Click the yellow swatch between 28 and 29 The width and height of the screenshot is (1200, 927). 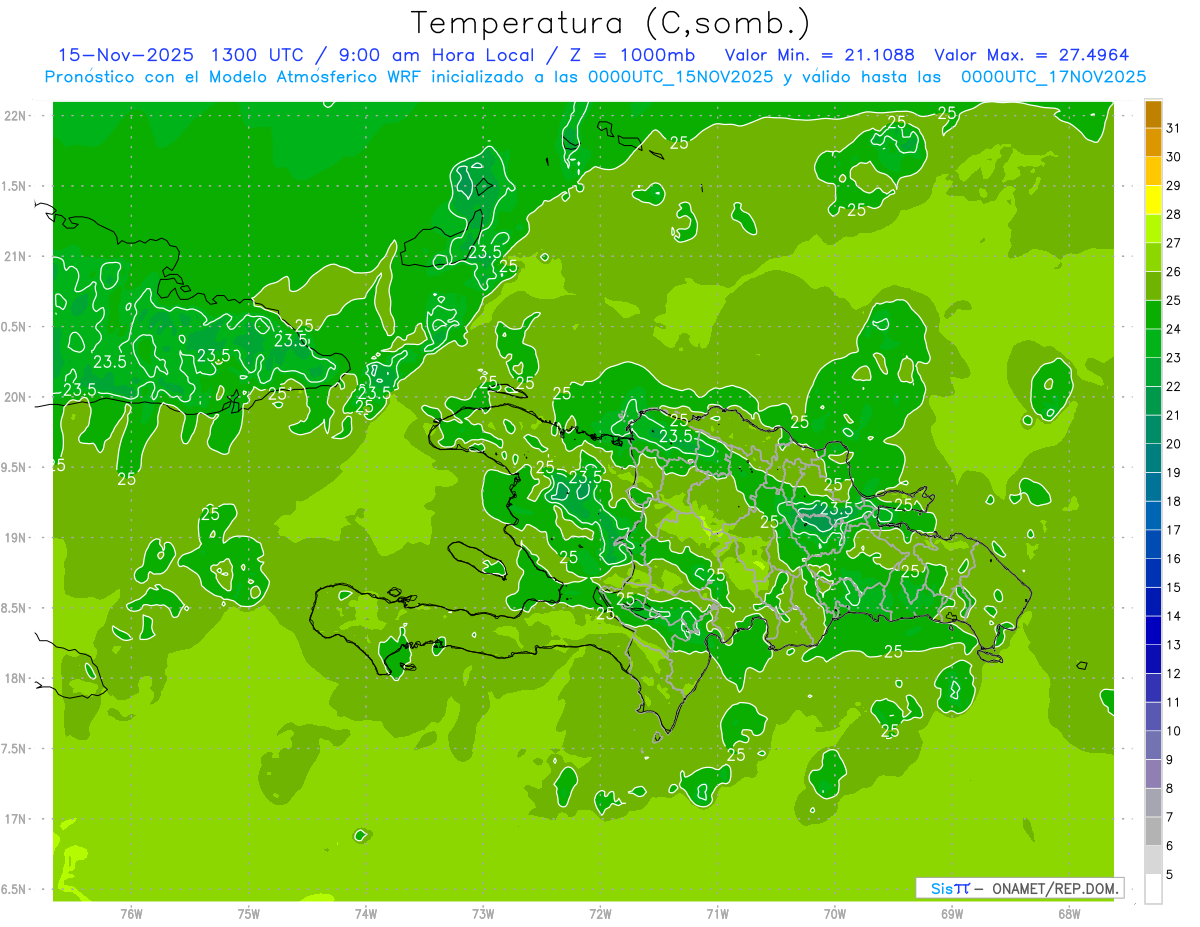[1153, 200]
